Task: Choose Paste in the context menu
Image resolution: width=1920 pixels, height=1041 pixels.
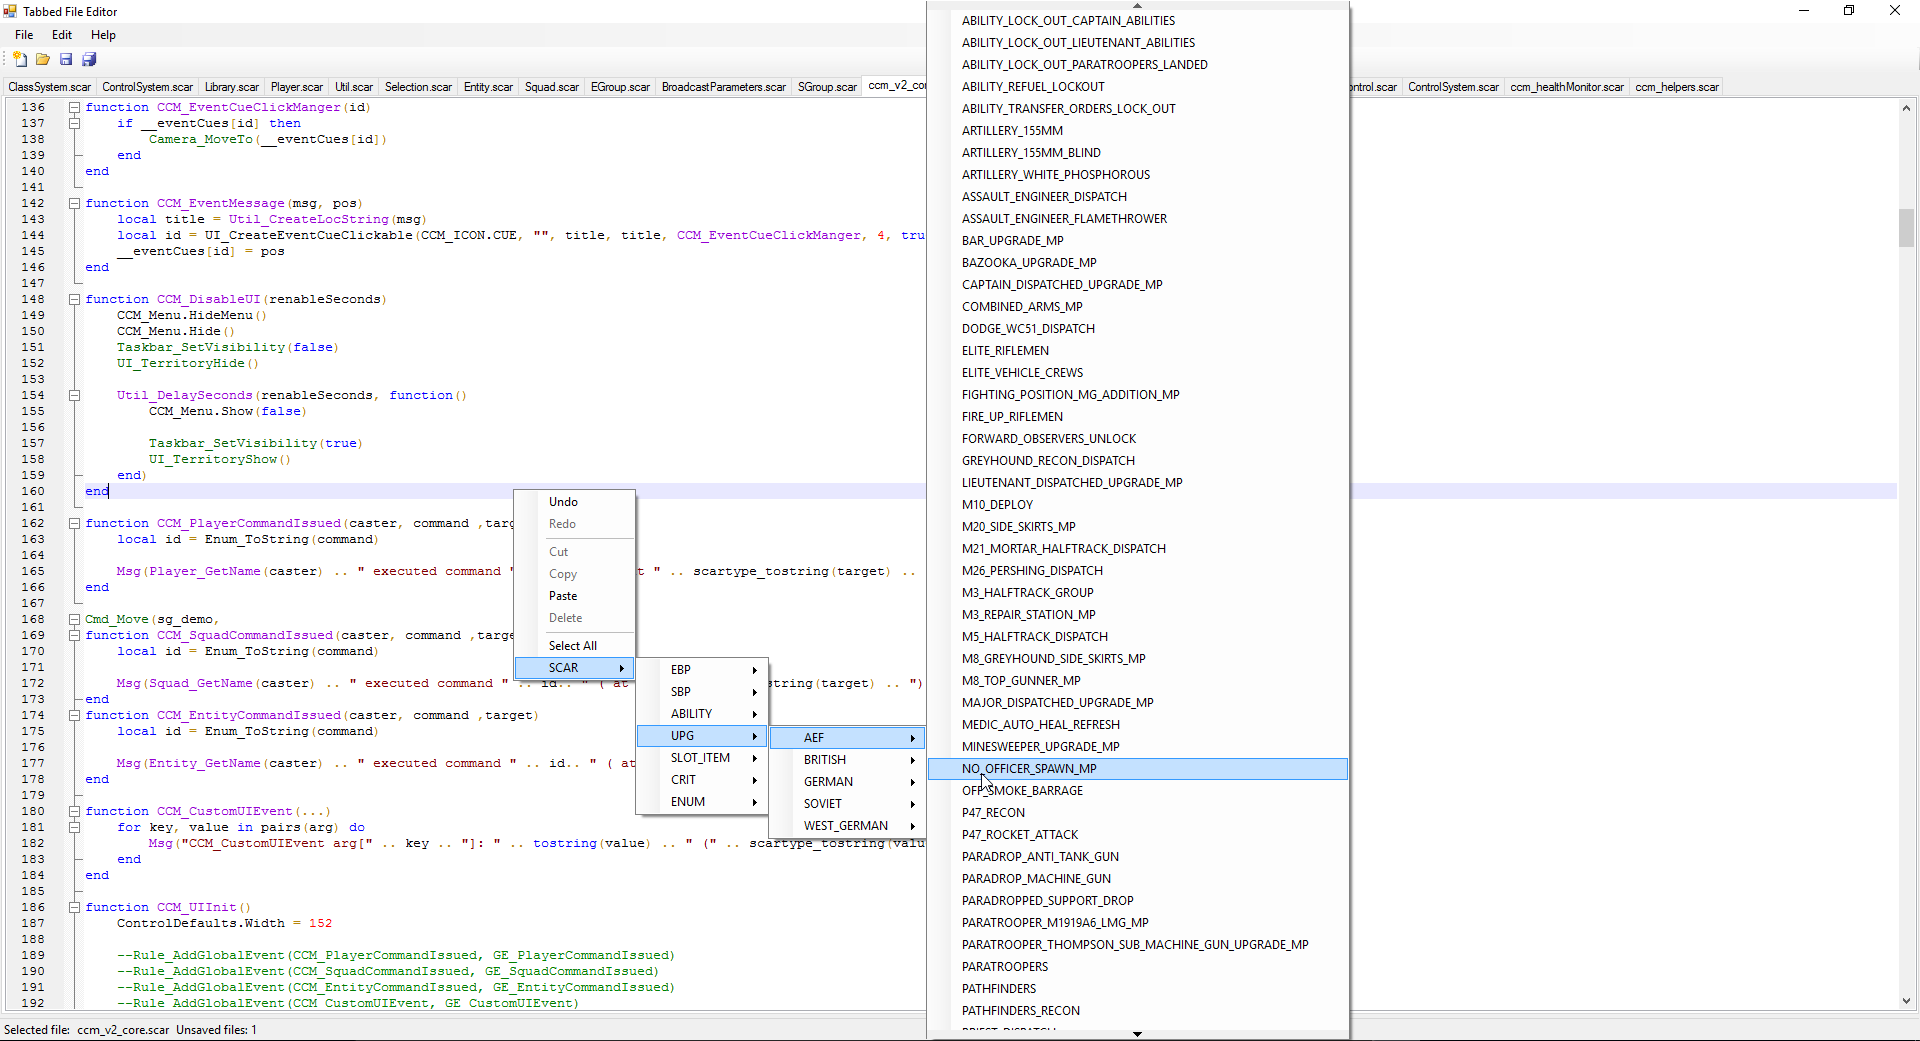Action: pyautogui.click(x=575, y=596)
